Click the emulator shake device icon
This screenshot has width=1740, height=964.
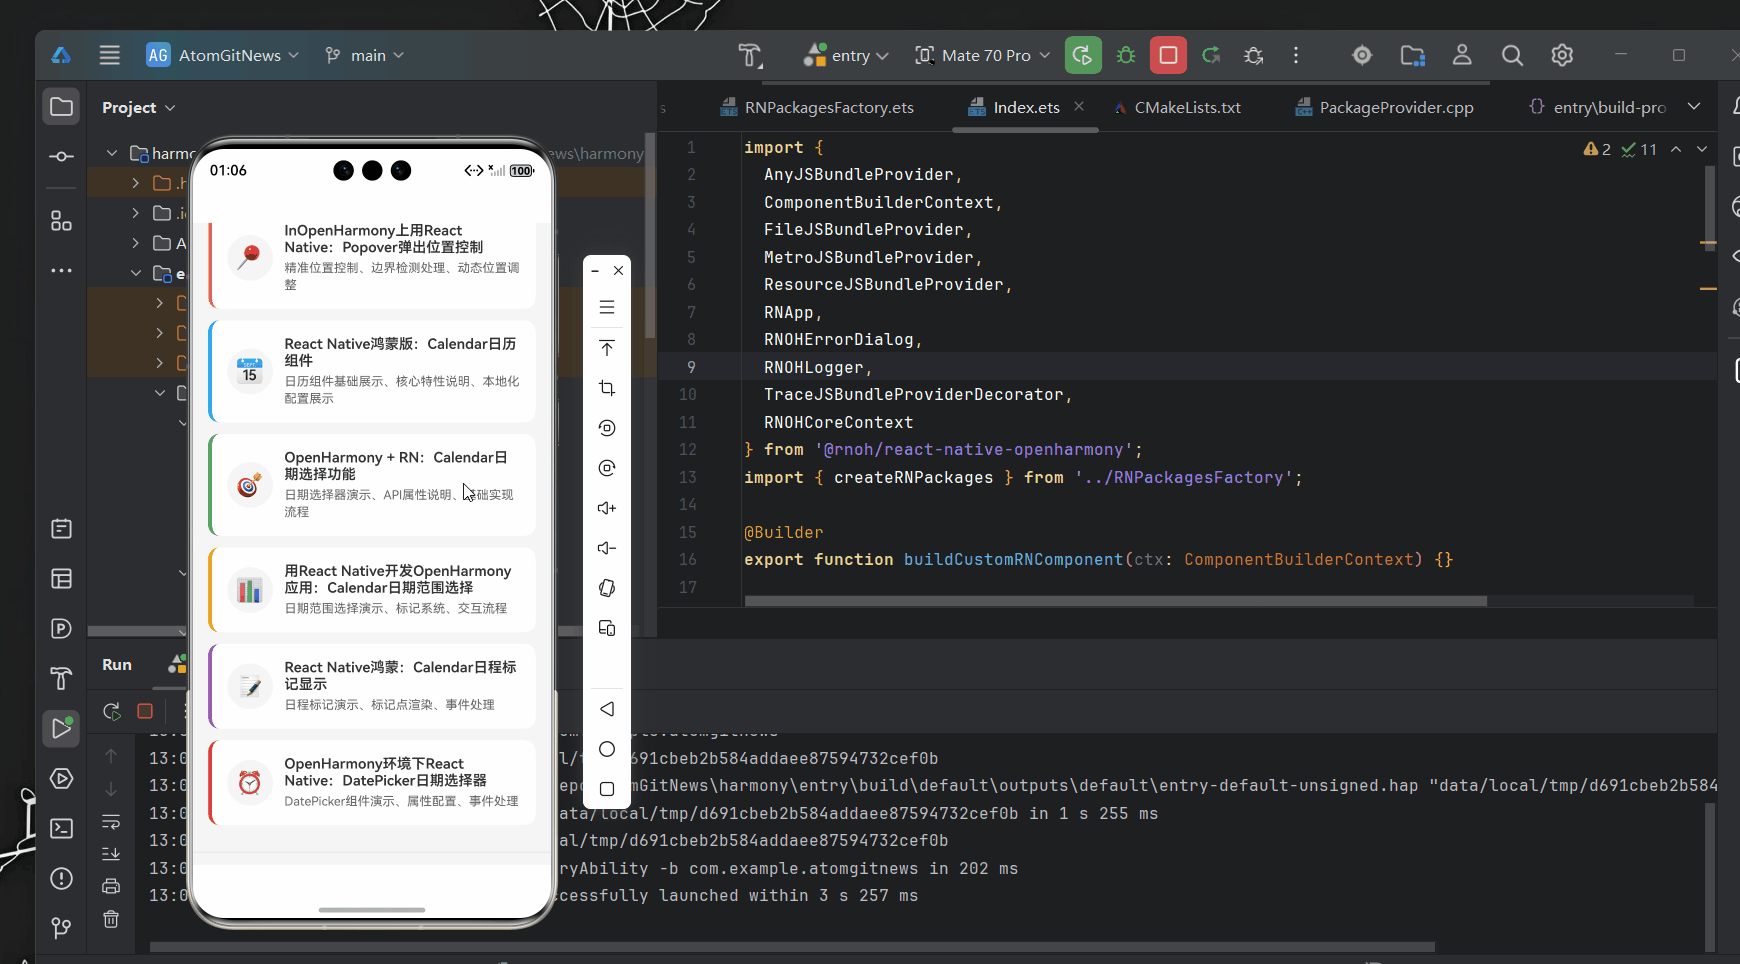pyautogui.click(x=607, y=588)
